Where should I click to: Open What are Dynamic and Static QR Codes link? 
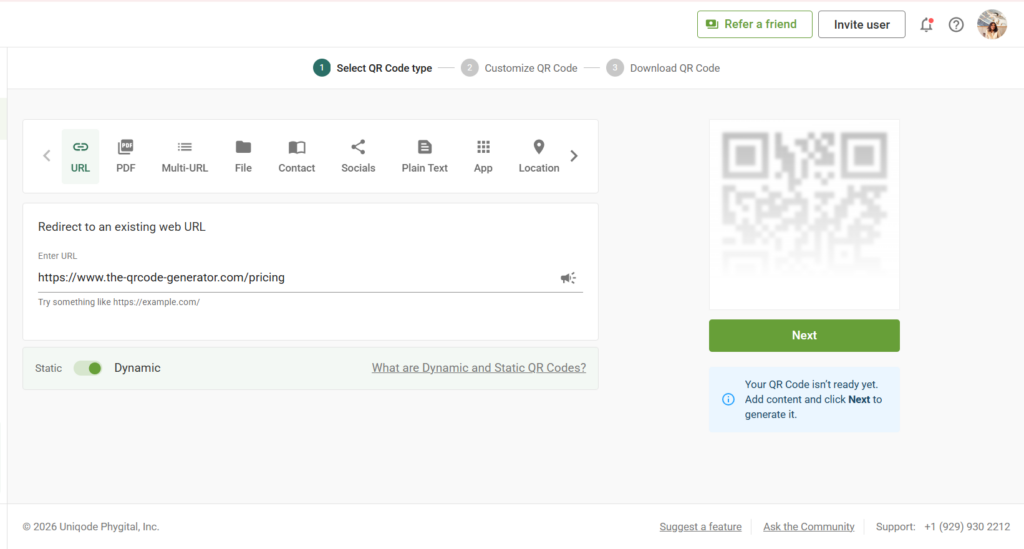[x=479, y=368]
